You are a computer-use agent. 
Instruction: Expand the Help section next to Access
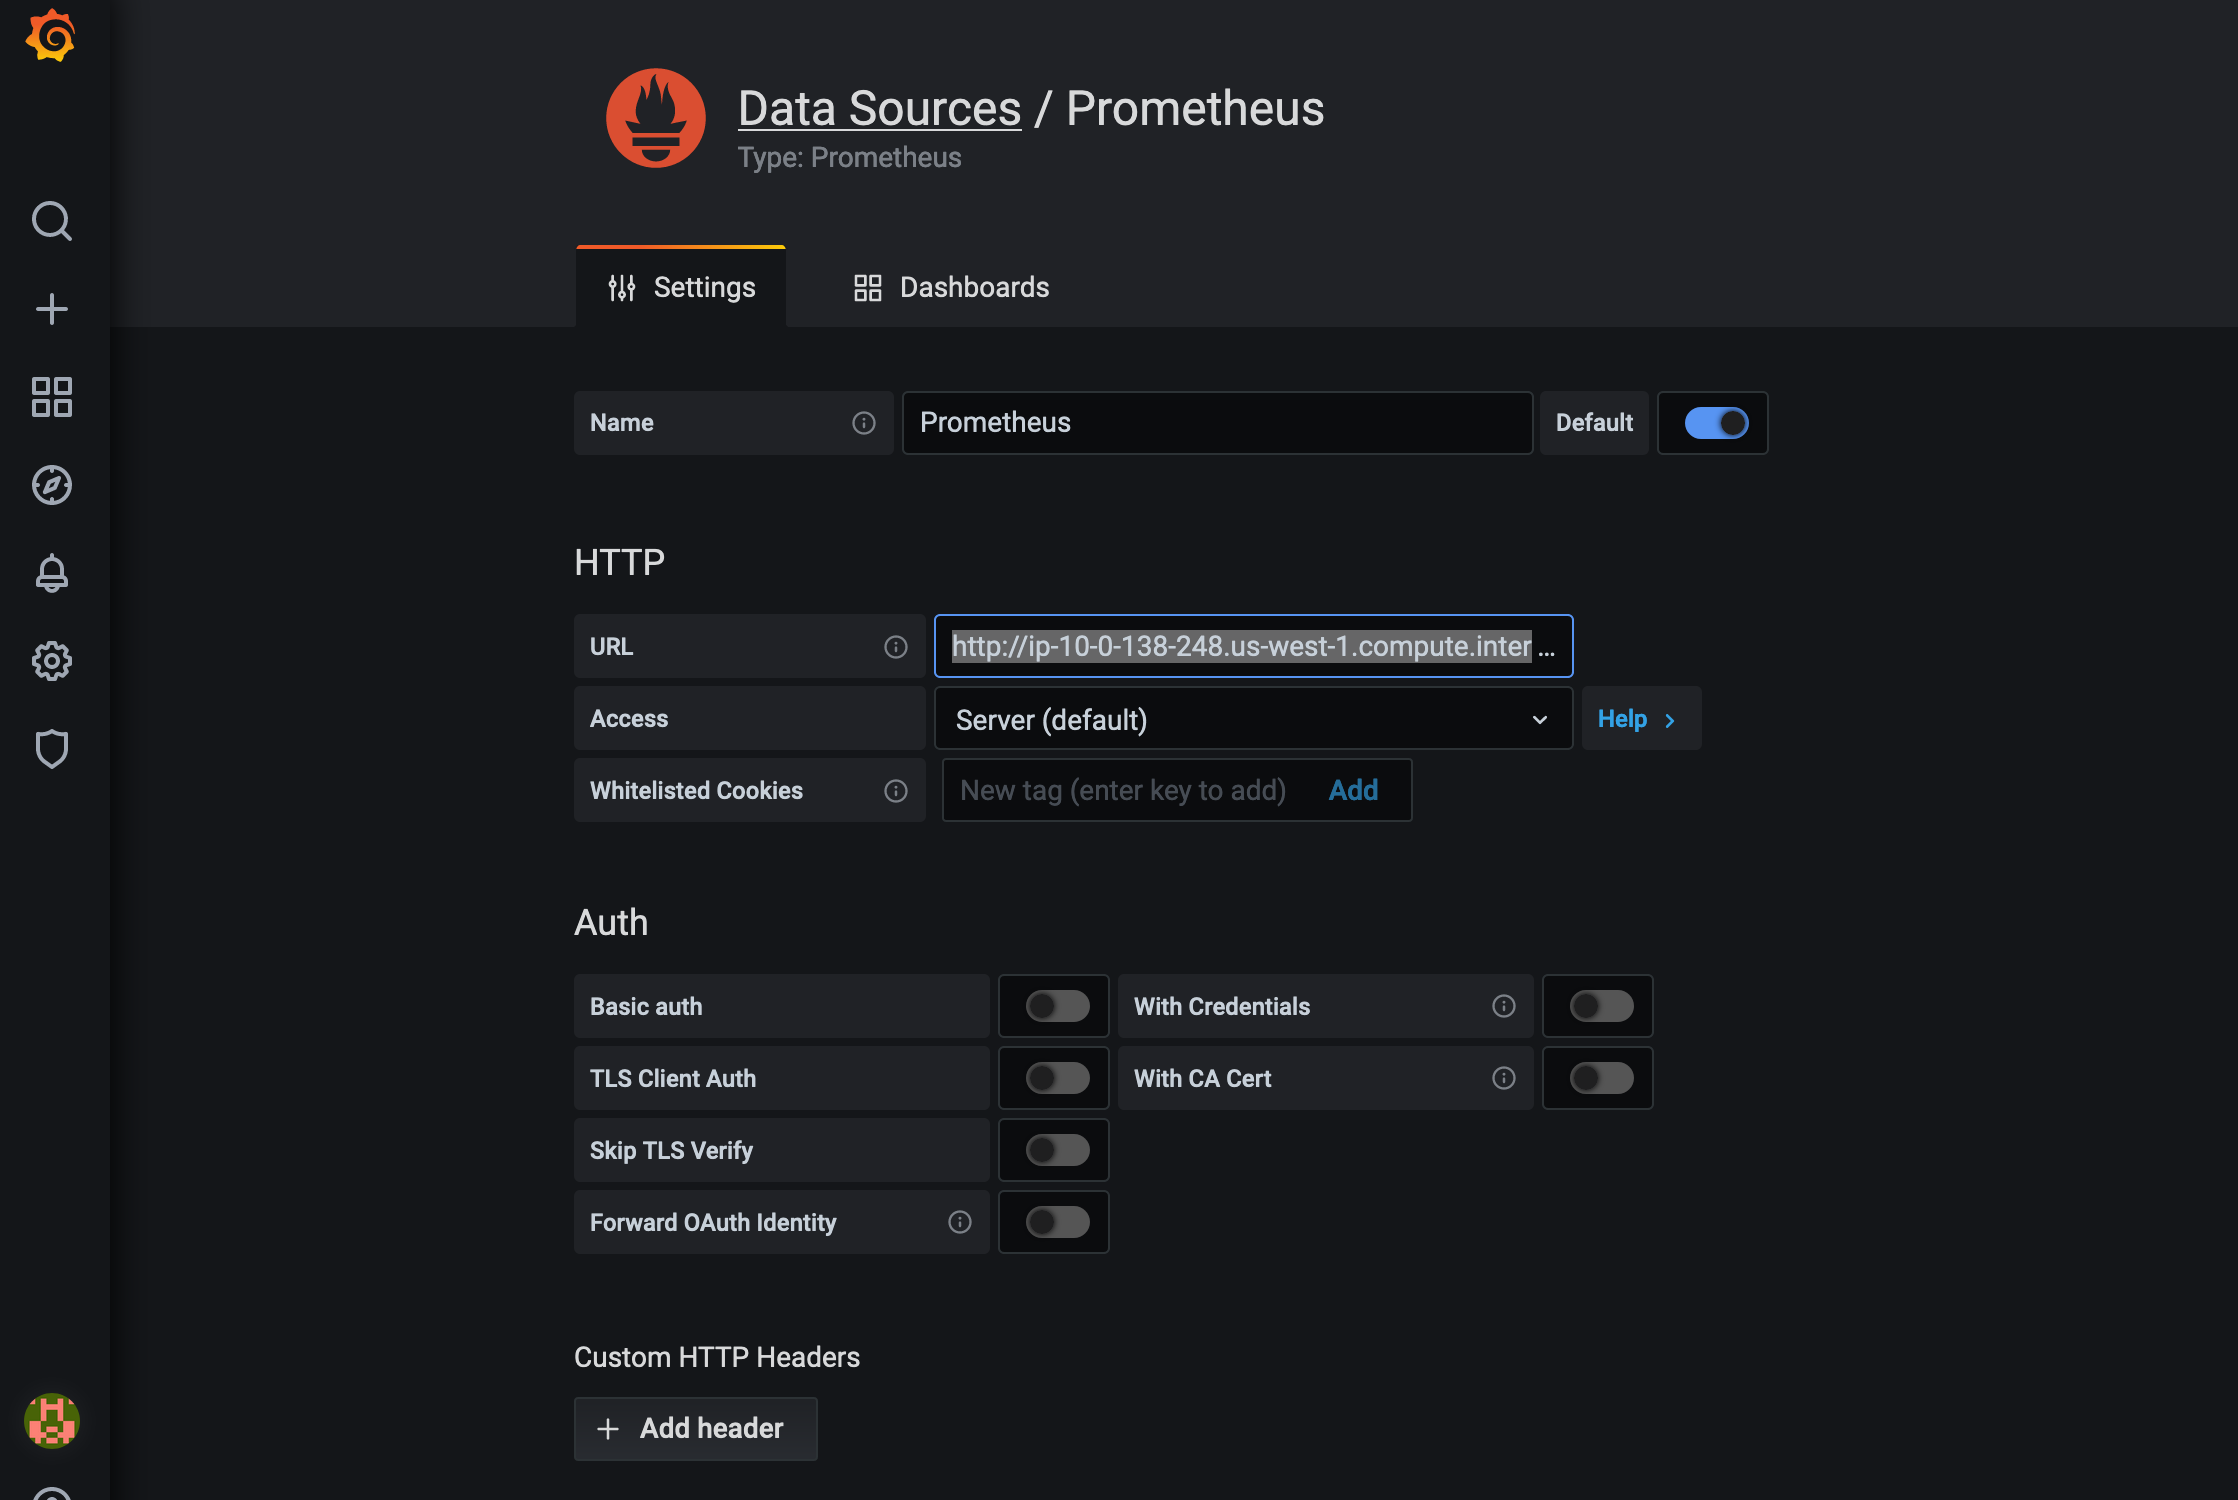pyautogui.click(x=1638, y=719)
